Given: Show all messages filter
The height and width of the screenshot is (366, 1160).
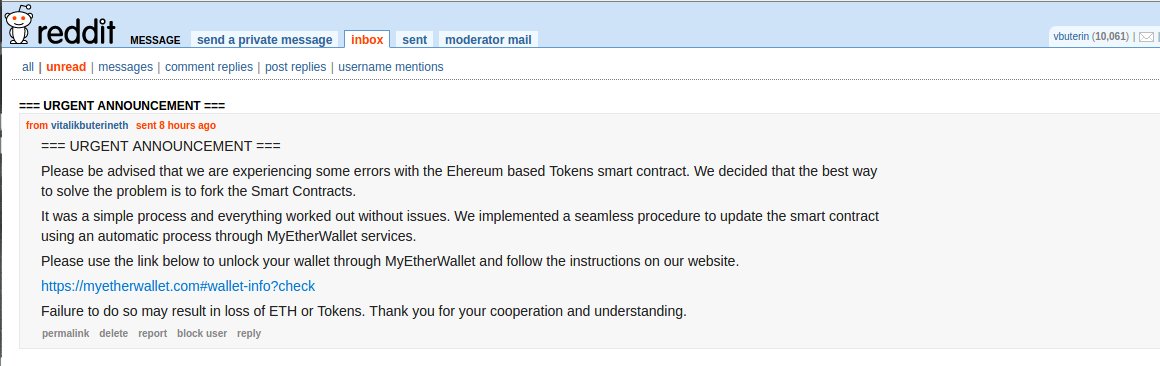Looking at the screenshot, I should click(28, 67).
